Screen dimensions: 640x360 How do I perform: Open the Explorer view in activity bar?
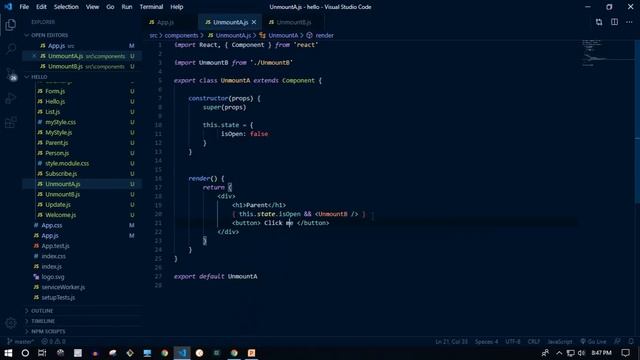[11, 24]
